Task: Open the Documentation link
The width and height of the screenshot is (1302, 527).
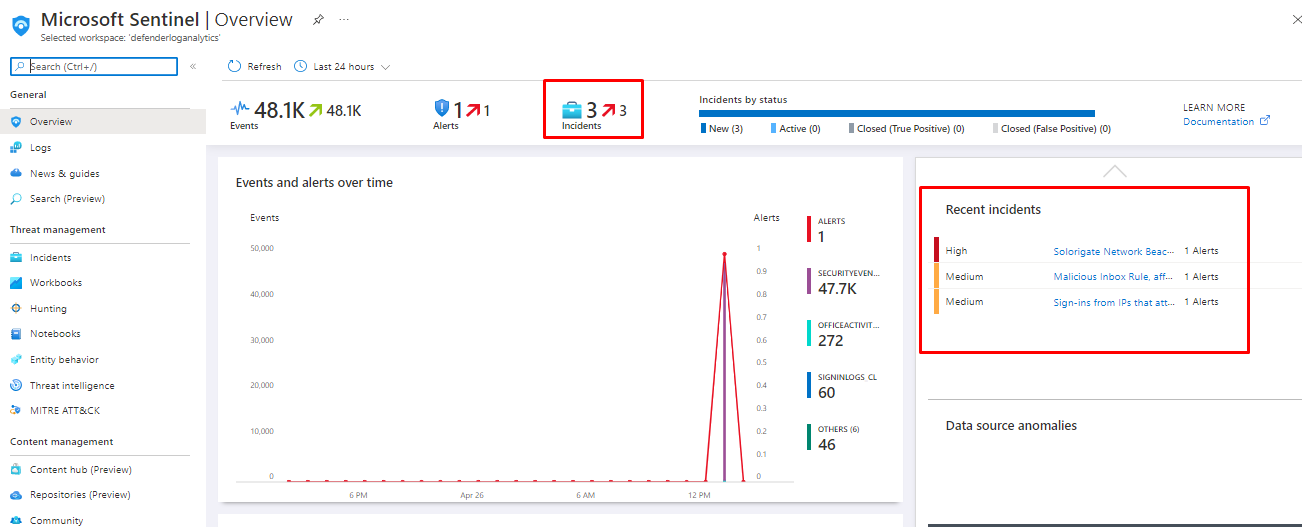Action: (x=1218, y=122)
